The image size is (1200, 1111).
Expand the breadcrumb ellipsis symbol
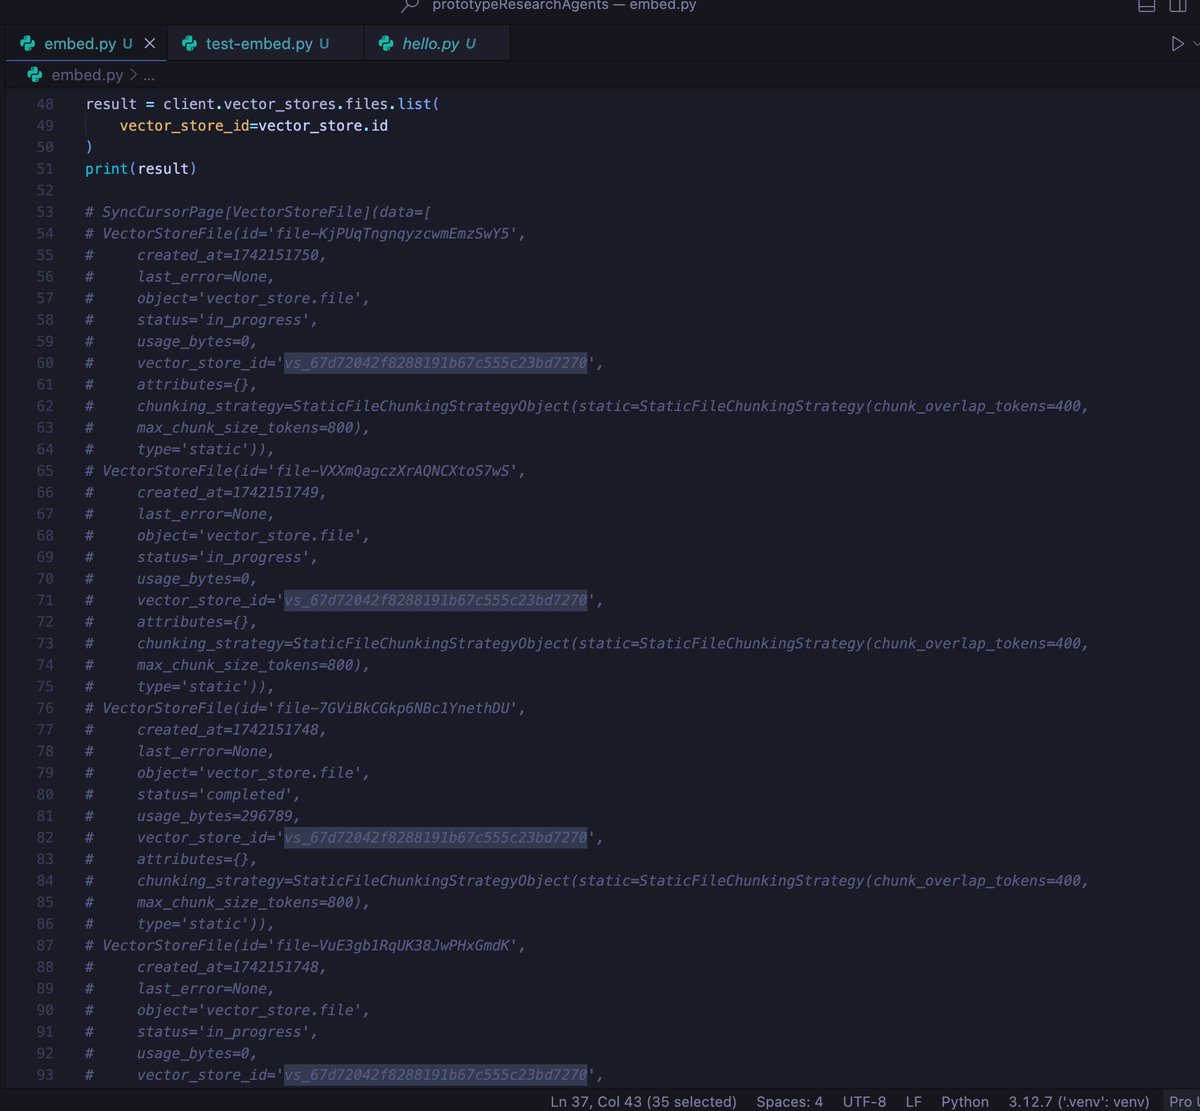coord(149,75)
